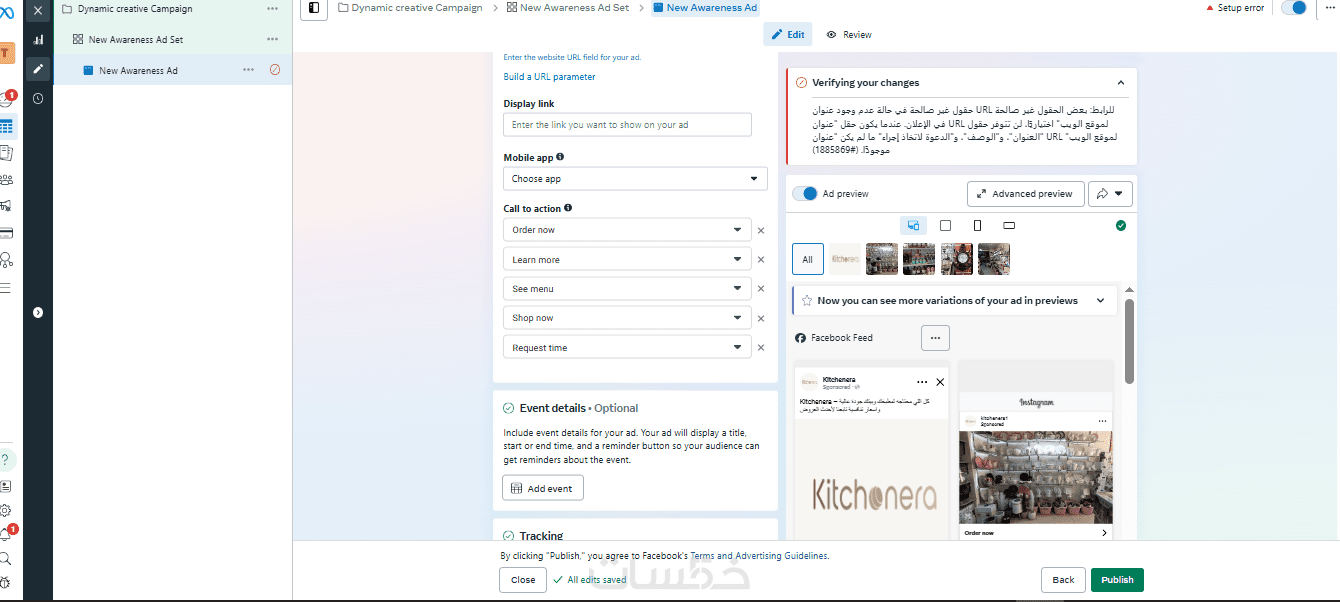Open the audiences people icon in left rail
Viewport: 1340px width, 602px height.
tap(6, 180)
